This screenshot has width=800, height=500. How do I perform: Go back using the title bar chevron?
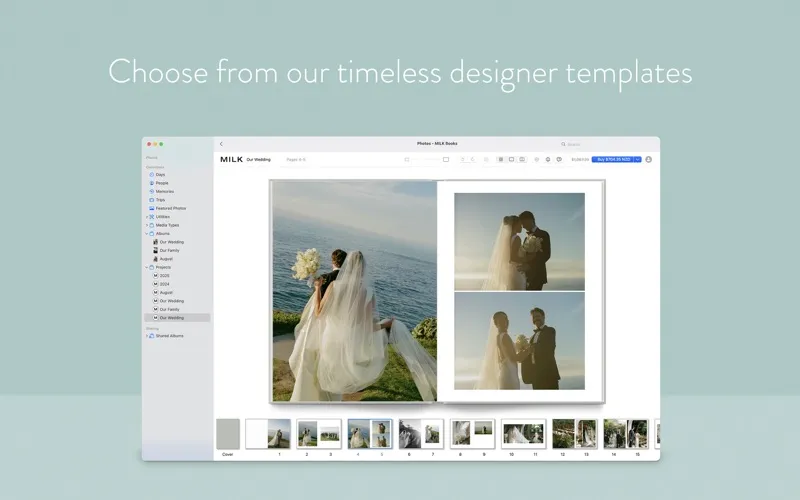click(x=221, y=144)
